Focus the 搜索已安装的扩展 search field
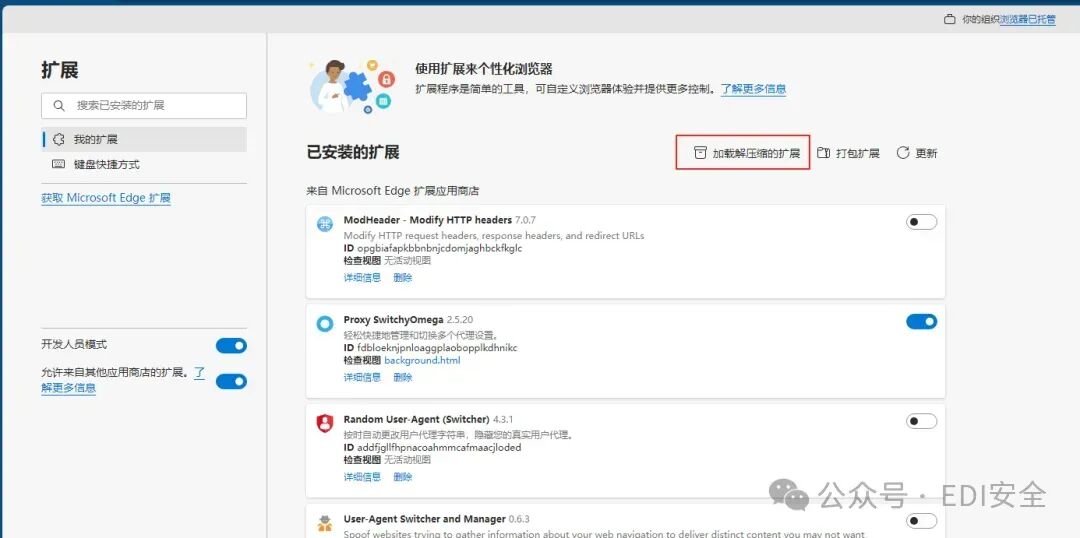This screenshot has height=538, width=1080. pos(144,105)
